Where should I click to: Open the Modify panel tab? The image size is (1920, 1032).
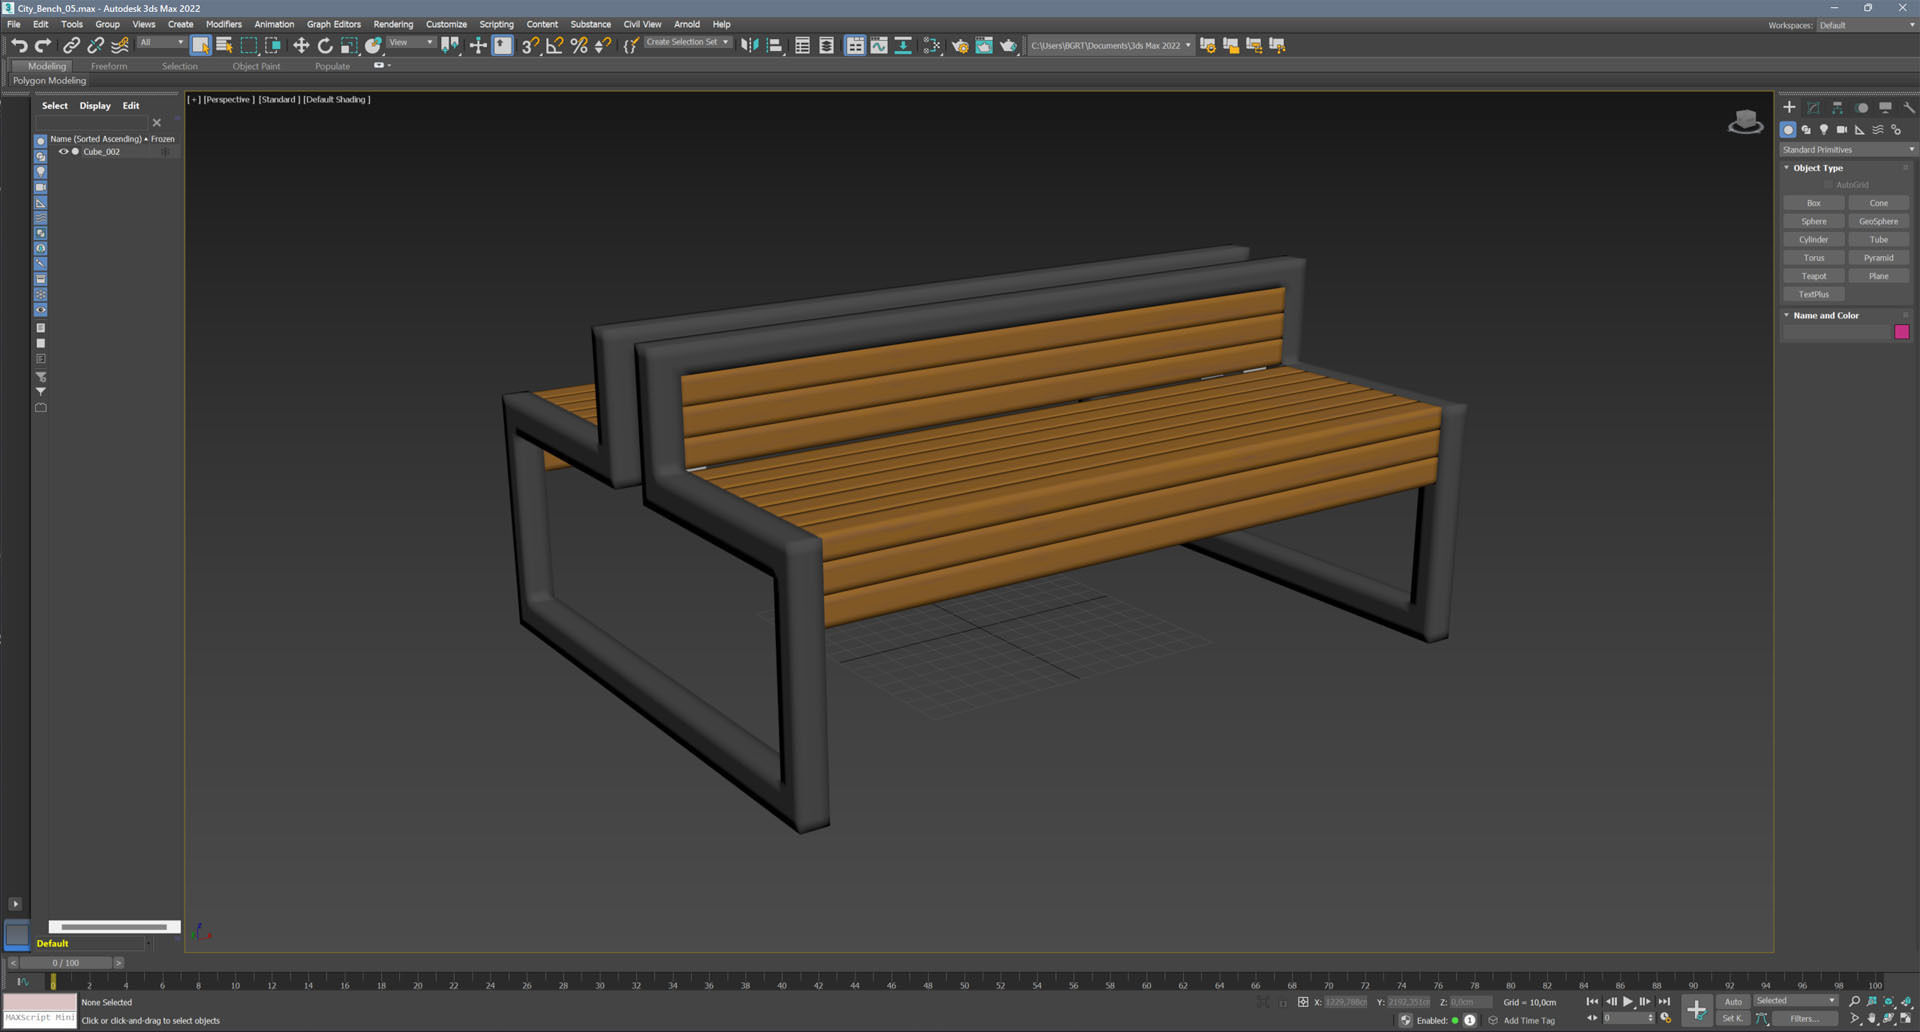coord(1813,107)
